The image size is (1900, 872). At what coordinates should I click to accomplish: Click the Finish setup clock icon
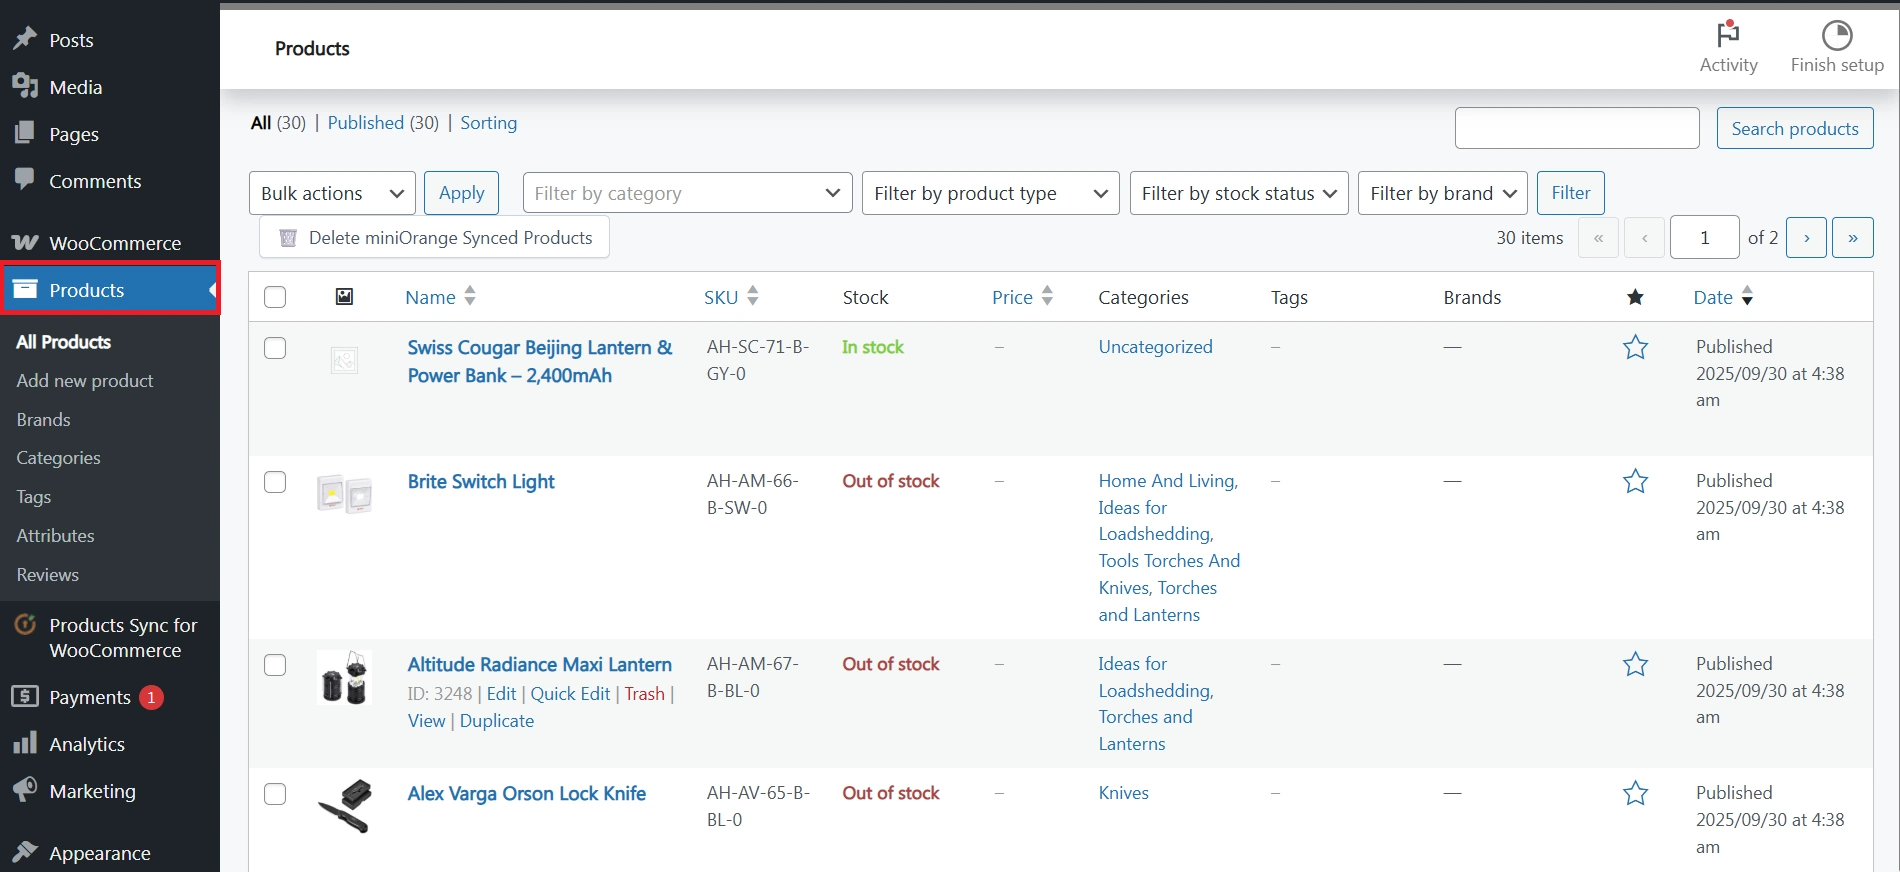click(1837, 35)
